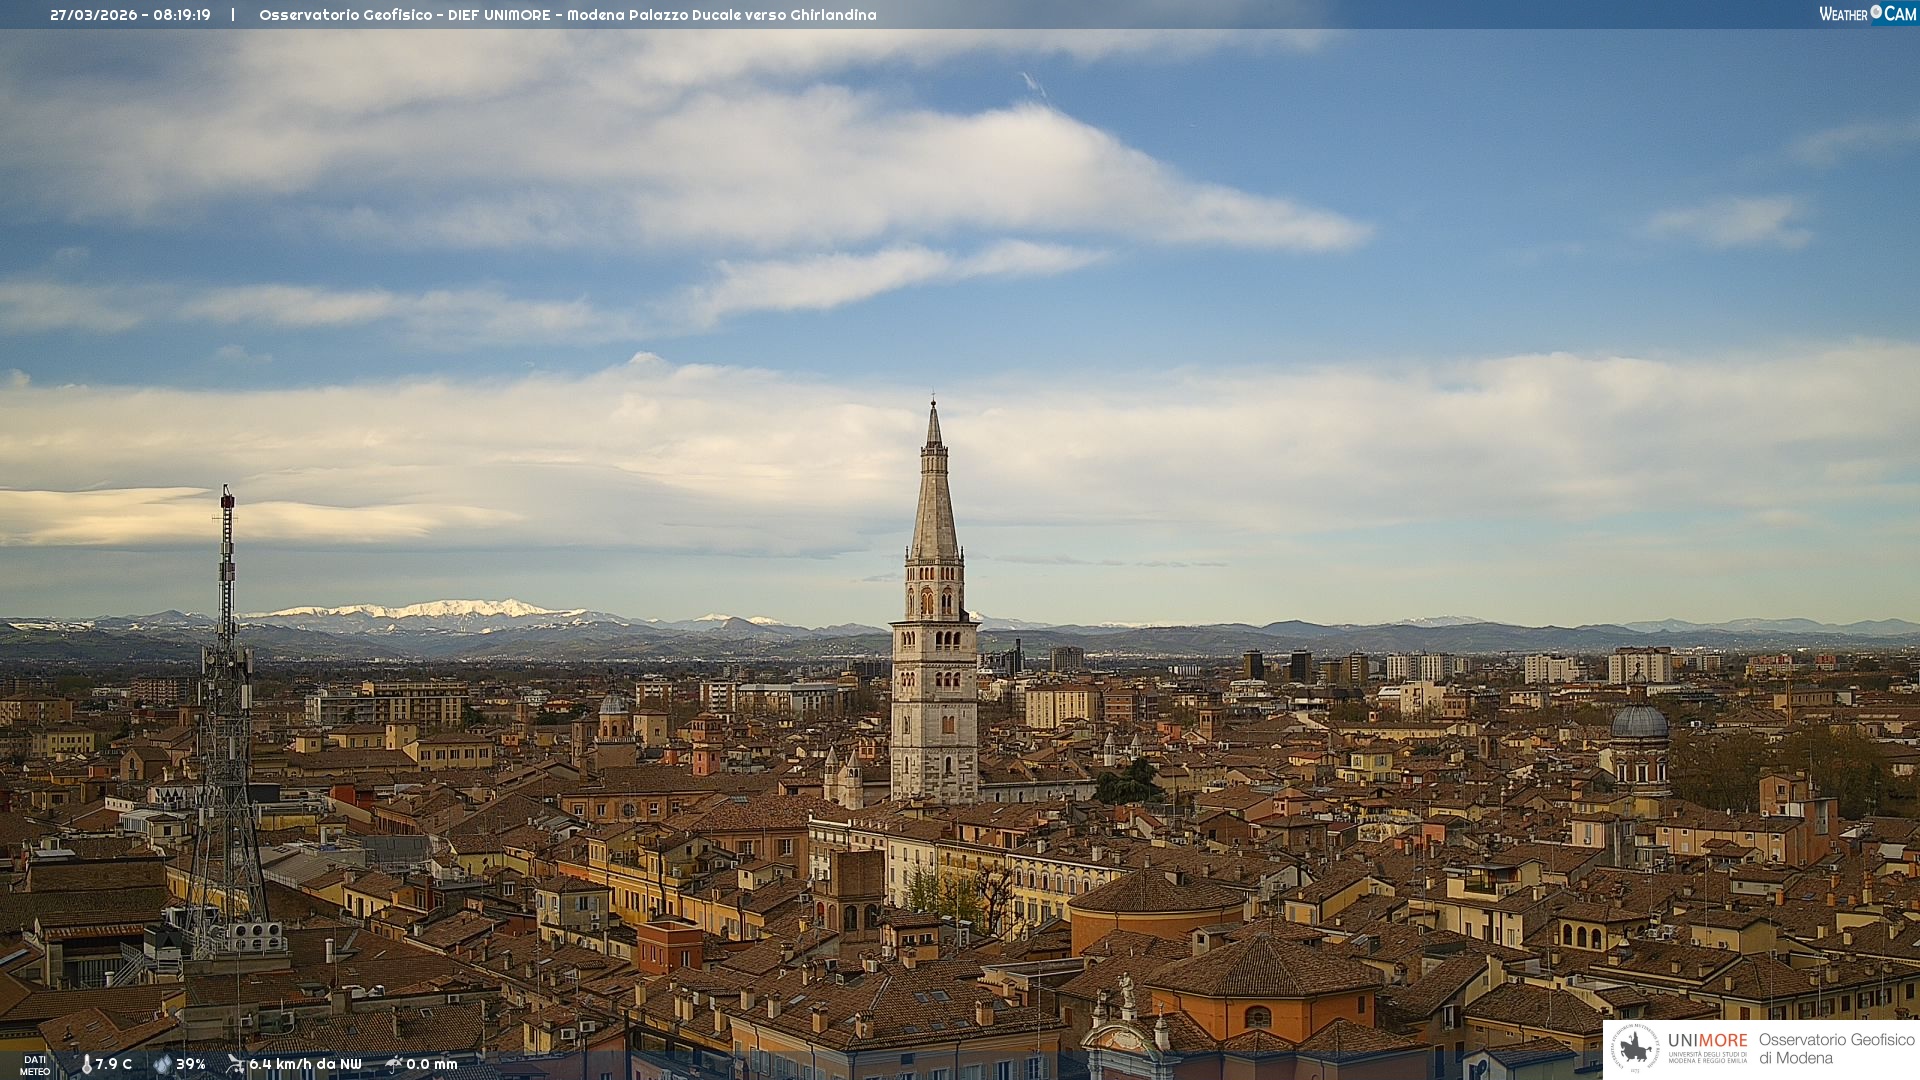Click the grey church dome at the right
This screenshot has width=1920, height=1080.
click(1639, 723)
